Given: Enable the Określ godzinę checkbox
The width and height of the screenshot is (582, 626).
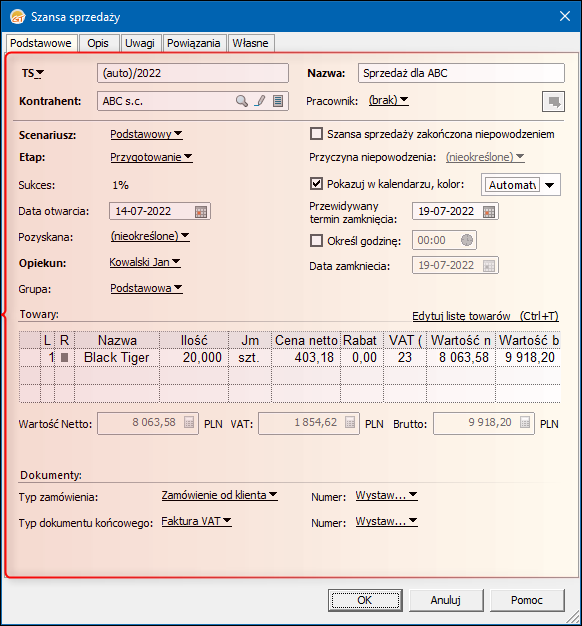Looking at the screenshot, I should [x=316, y=241].
